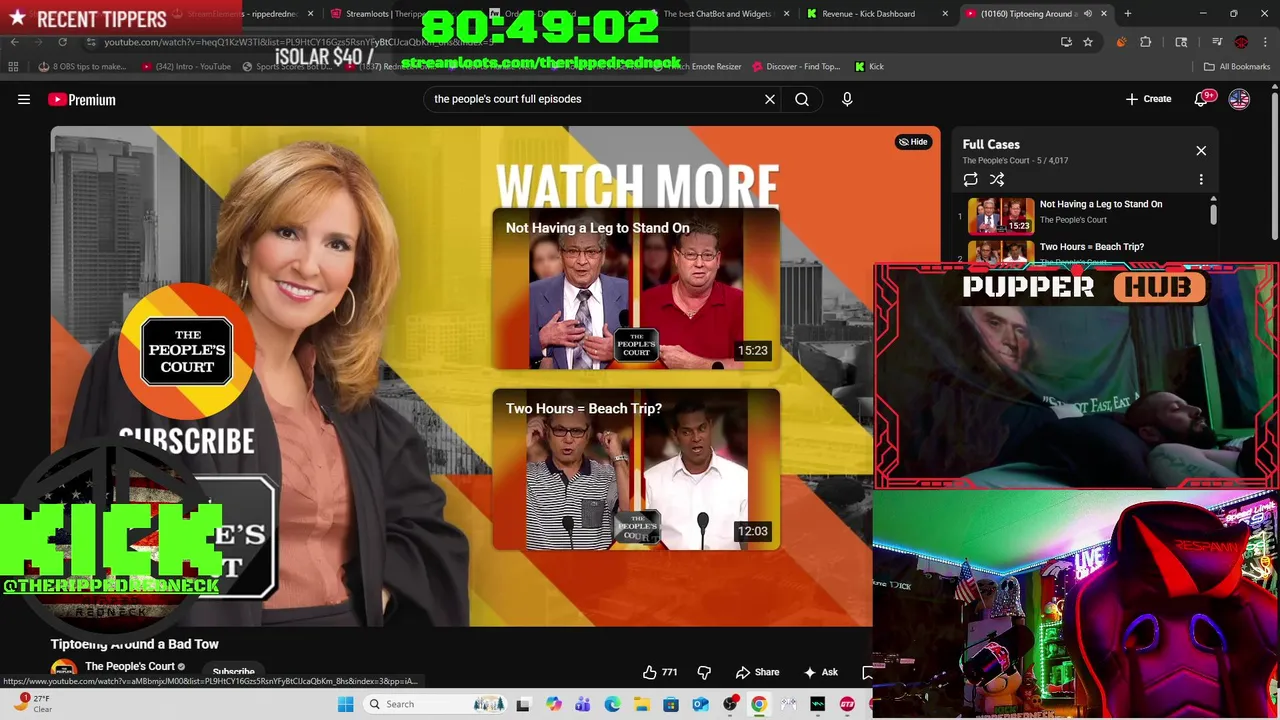Screen dimensions: 1280x720
Task: Open YouTube notifications bell
Action: pos(1202,99)
